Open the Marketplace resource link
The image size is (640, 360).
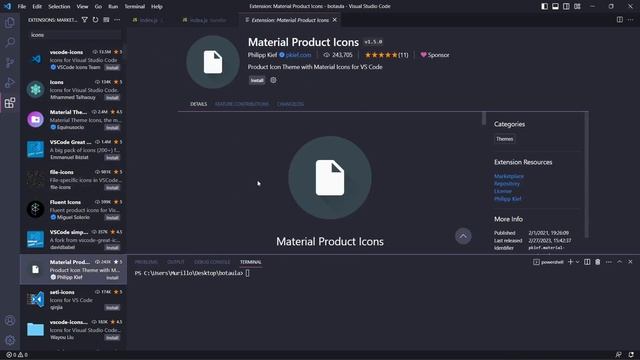509,176
